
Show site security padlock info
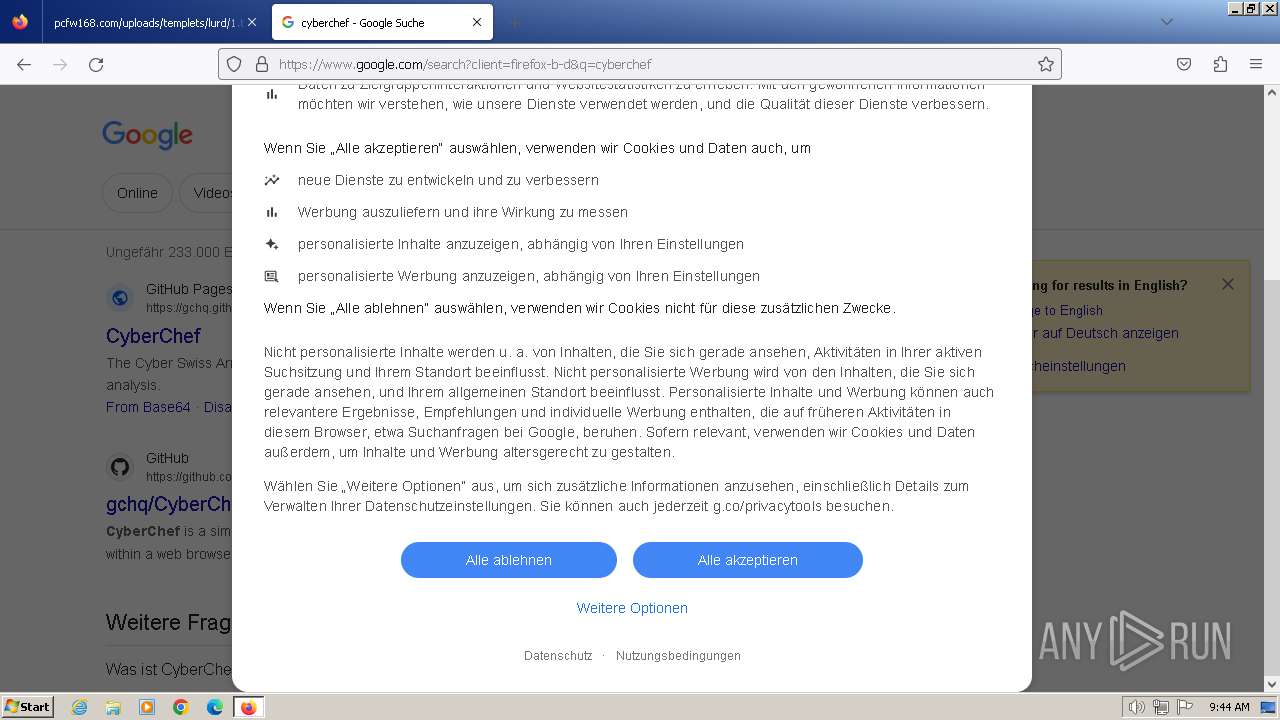pos(262,64)
